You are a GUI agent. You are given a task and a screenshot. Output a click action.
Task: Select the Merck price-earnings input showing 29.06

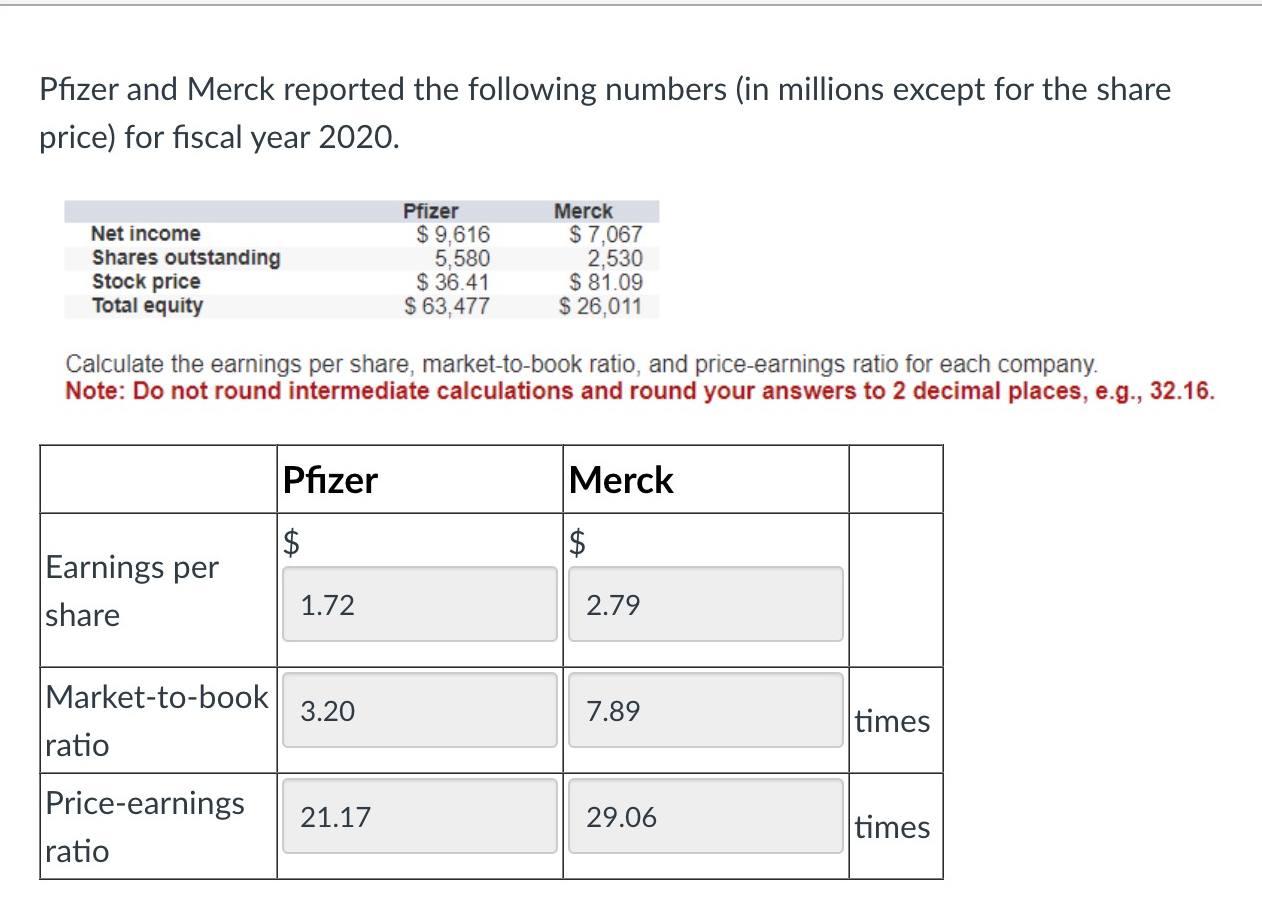pos(704,817)
